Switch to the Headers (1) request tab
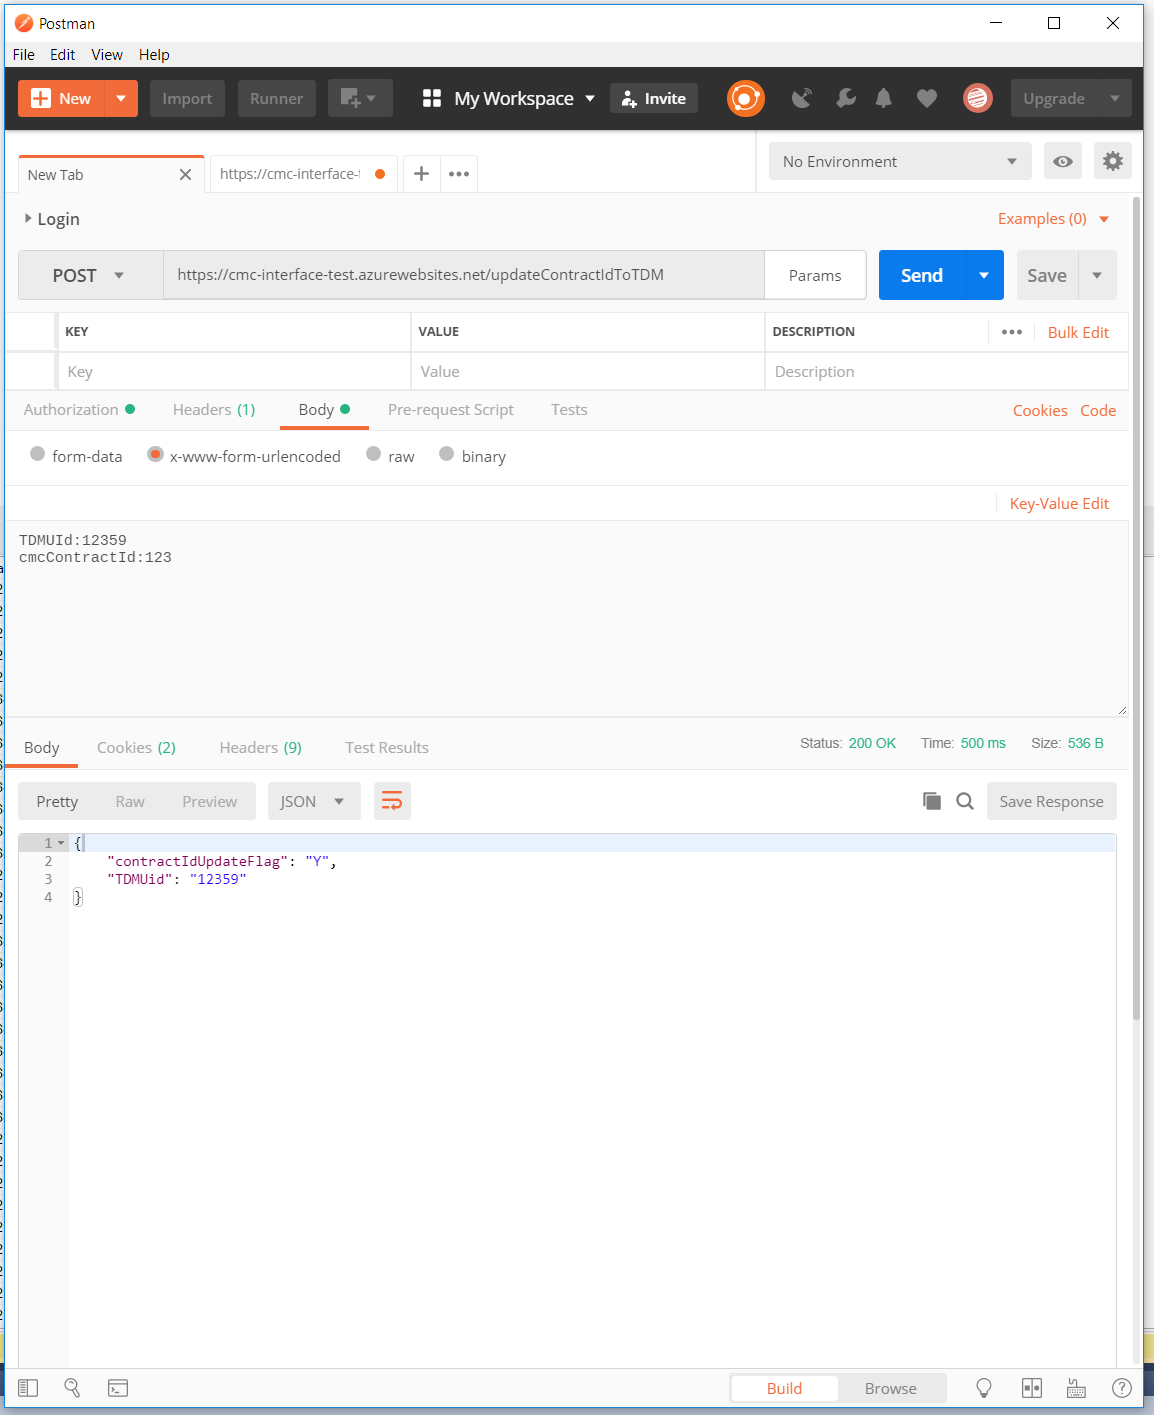The image size is (1154, 1415). [x=213, y=410]
